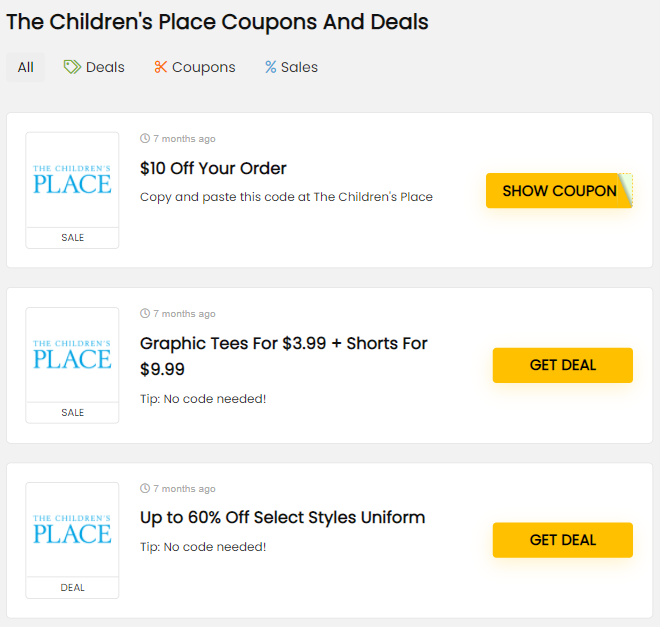Click the green tag icon beside Deals
Viewport: 660px width, 627px height.
pos(72,67)
